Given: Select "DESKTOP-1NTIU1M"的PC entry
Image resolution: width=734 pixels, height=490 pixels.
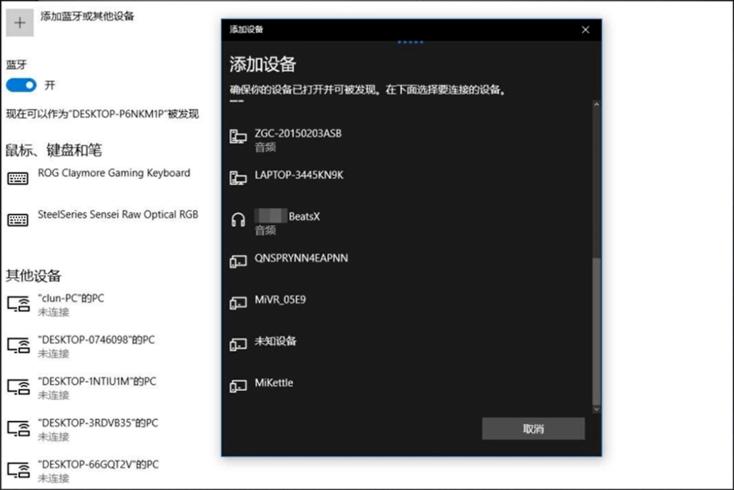Looking at the screenshot, I should pyautogui.click(x=97, y=381).
